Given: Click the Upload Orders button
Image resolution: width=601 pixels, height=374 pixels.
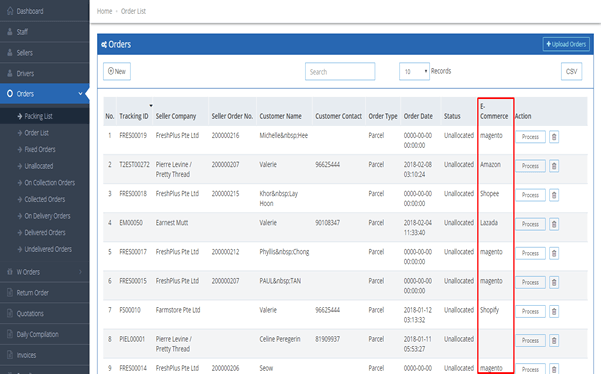Looking at the screenshot, I should click(566, 44).
